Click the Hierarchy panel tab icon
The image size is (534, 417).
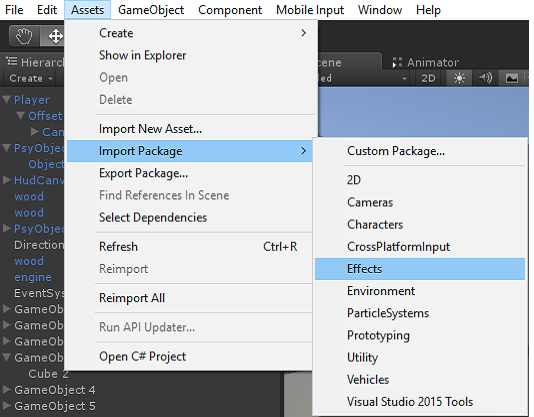pyautogui.click(x=12, y=62)
